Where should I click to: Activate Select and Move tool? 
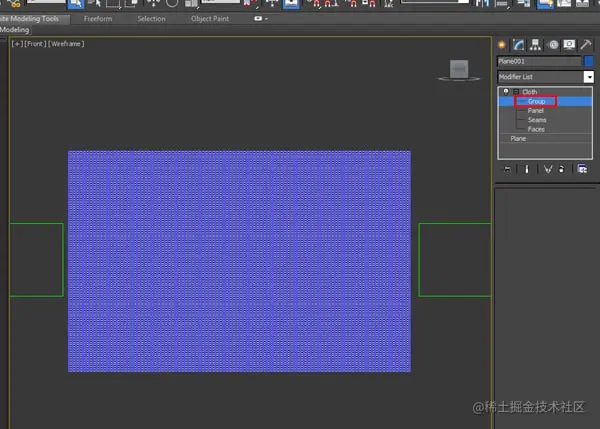(153, 4)
